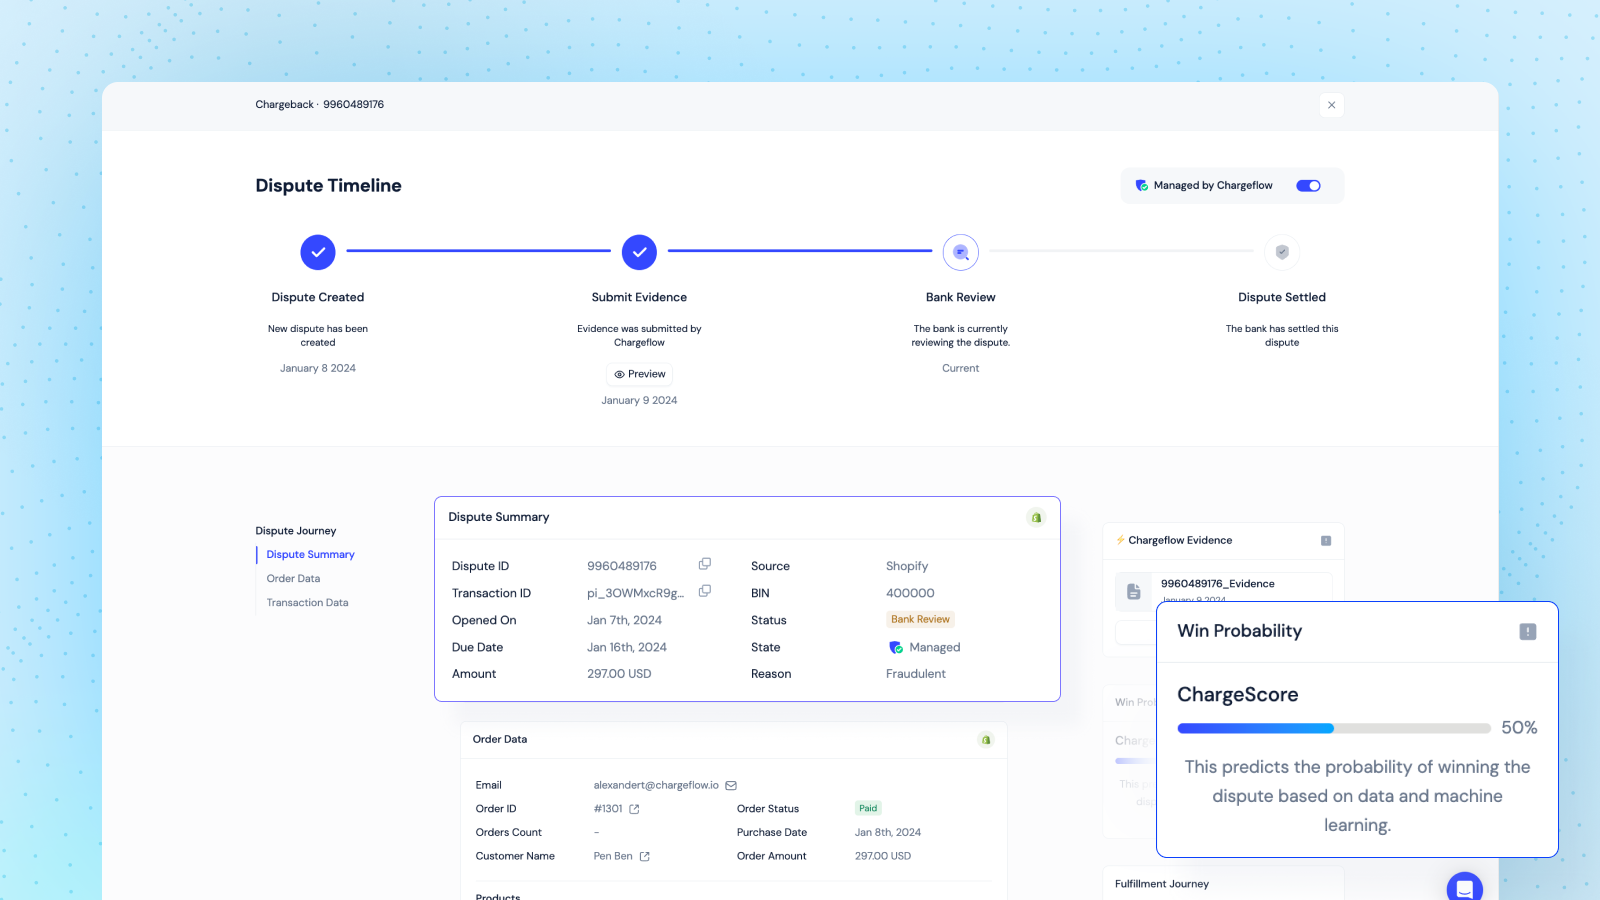Copy the Dispute ID to clipboard
This screenshot has width=1600, height=900.
tap(705, 563)
